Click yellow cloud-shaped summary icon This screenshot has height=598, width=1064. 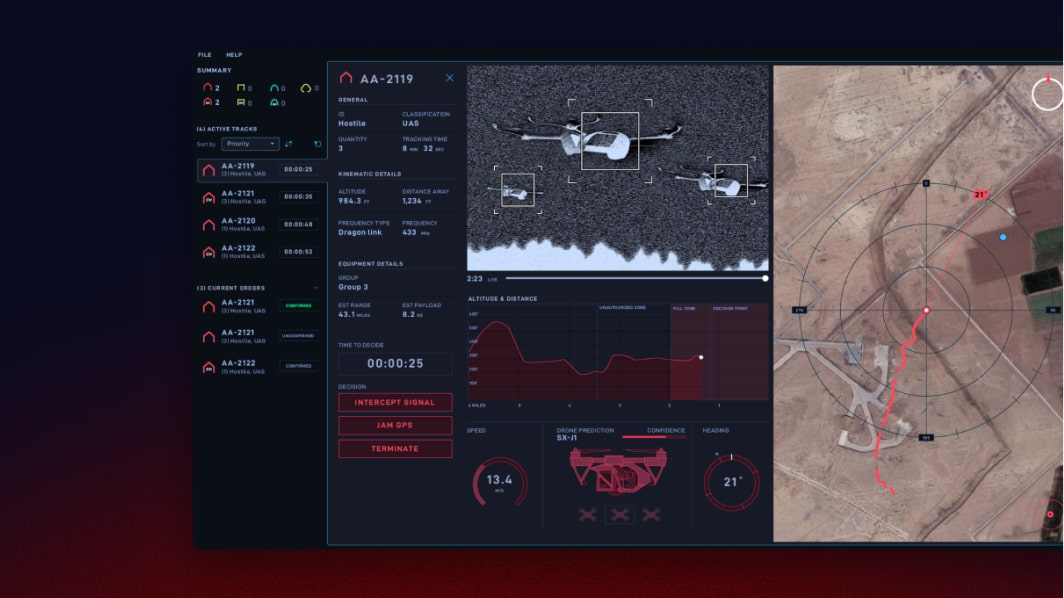point(305,88)
